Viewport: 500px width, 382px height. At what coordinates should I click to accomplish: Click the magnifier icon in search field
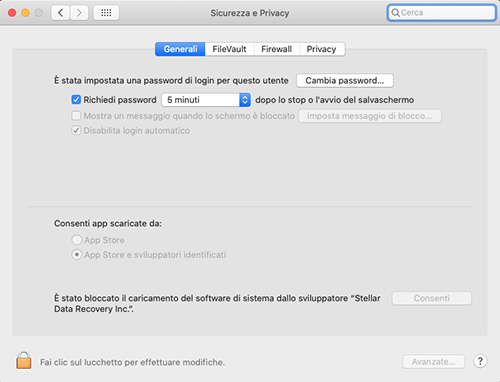coord(395,13)
